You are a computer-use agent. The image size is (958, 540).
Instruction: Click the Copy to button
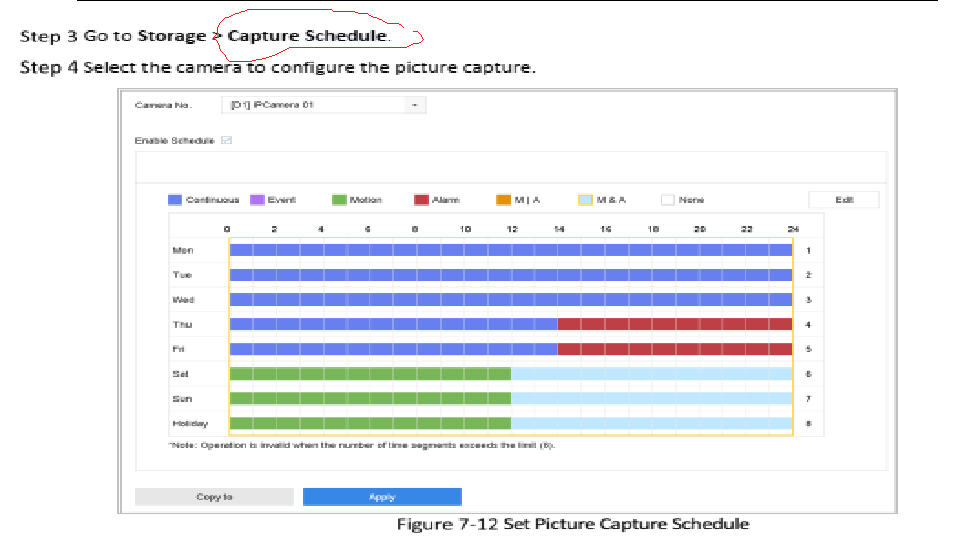[214, 497]
